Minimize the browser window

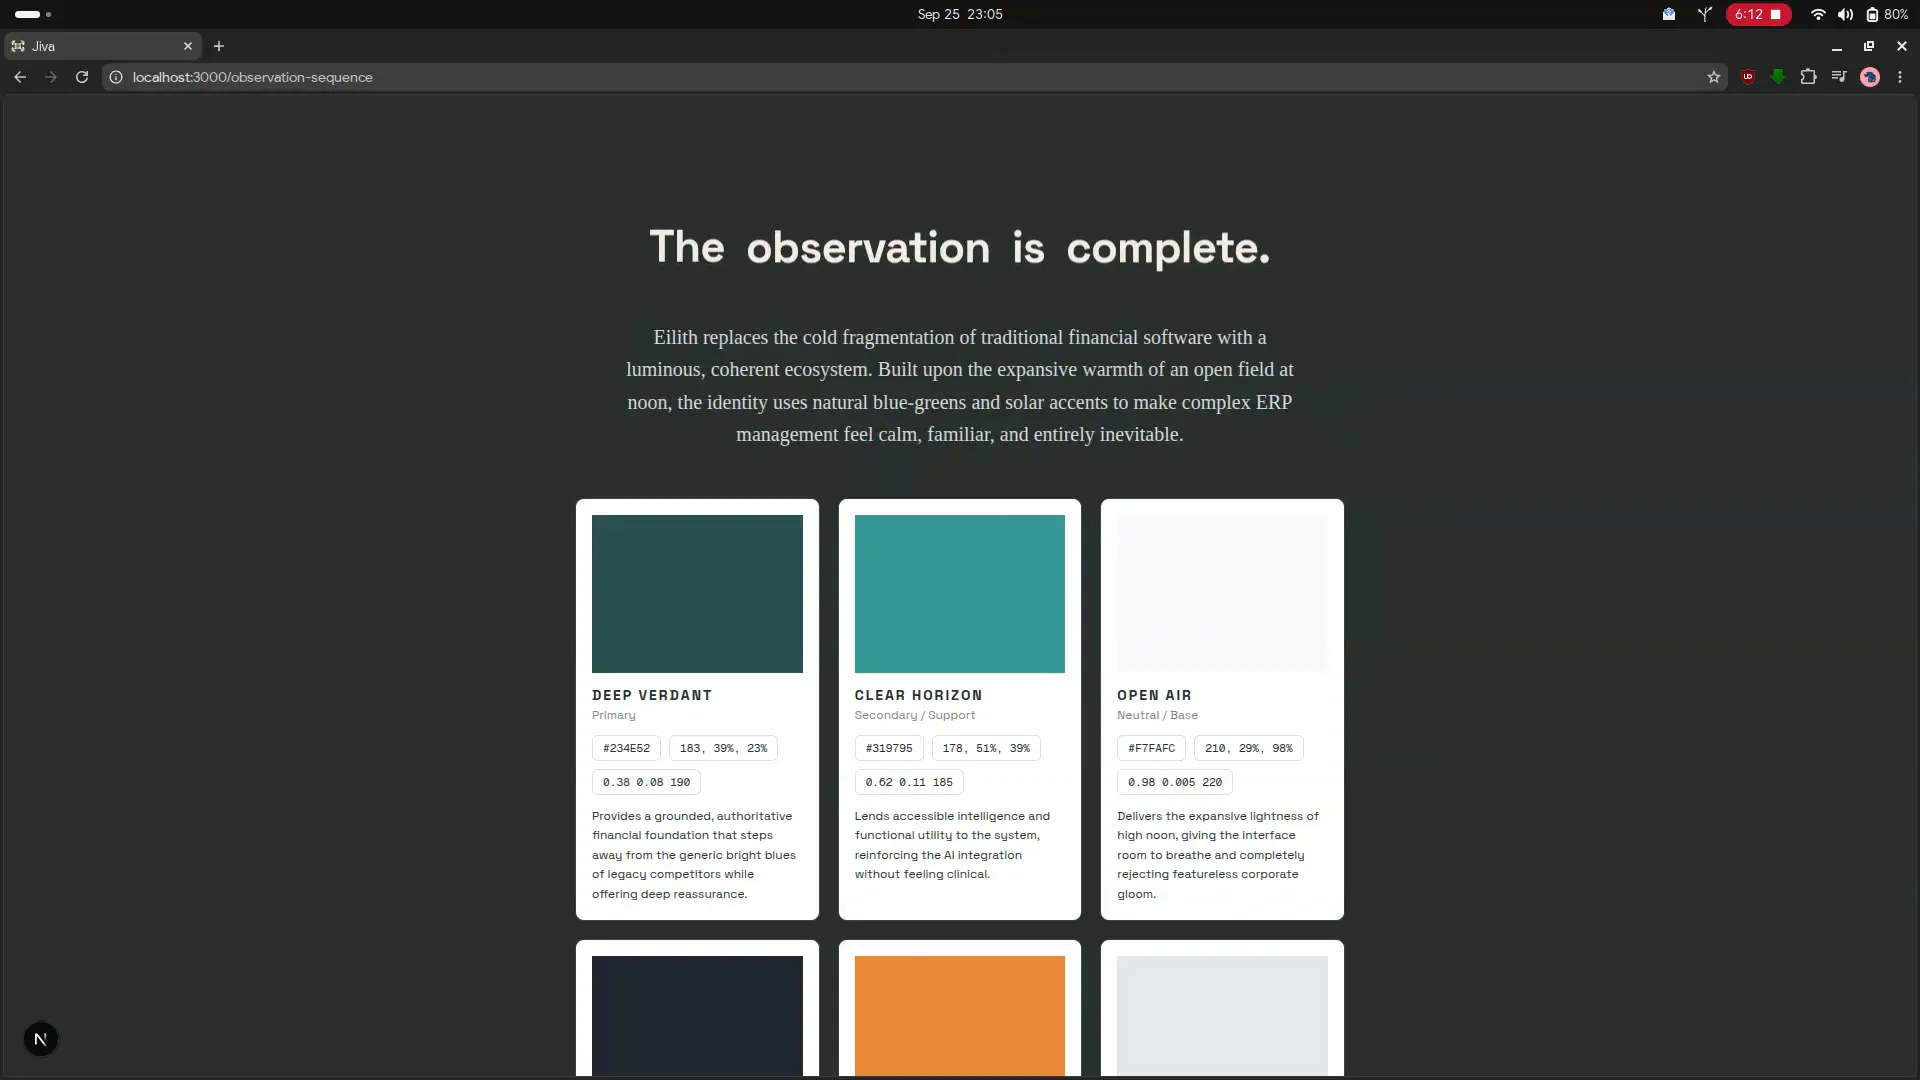(x=1837, y=46)
